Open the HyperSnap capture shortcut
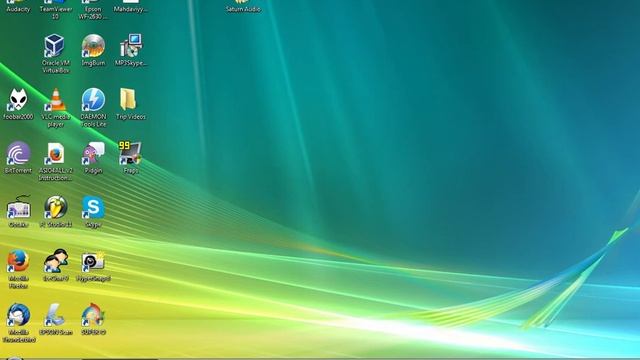The image size is (640, 360). click(x=93, y=261)
